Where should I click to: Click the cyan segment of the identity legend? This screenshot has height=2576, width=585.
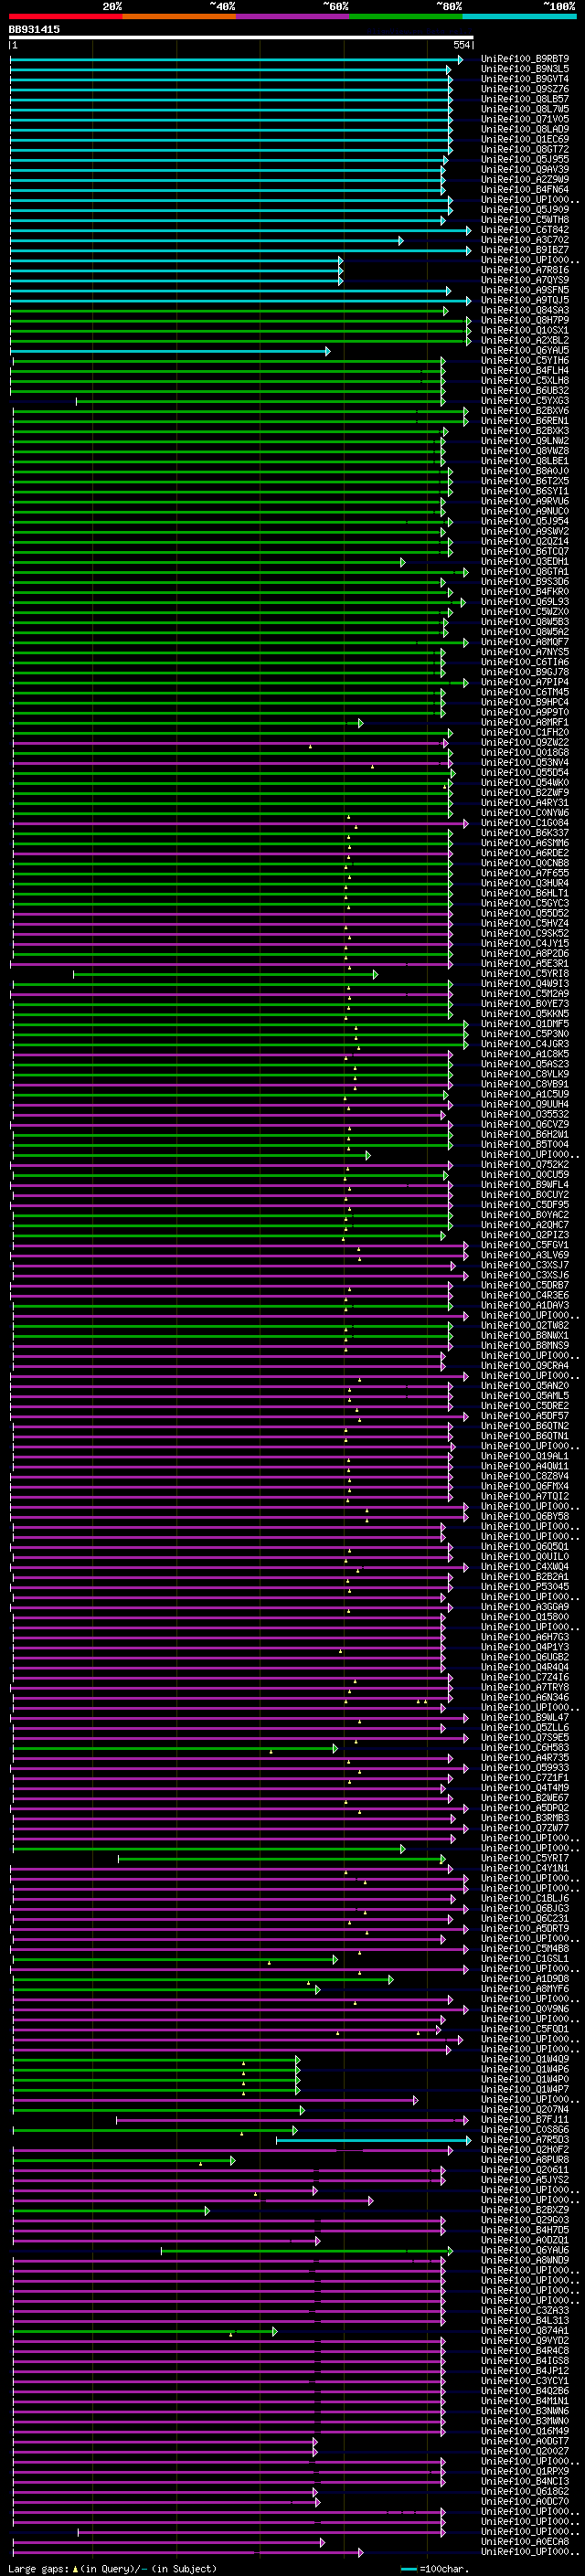click(519, 16)
